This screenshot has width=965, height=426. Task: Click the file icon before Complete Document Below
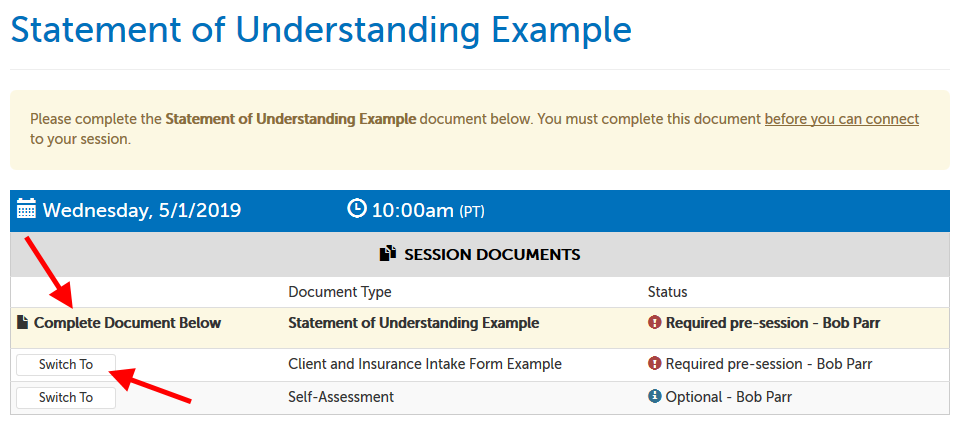pyautogui.click(x=22, y=323)
